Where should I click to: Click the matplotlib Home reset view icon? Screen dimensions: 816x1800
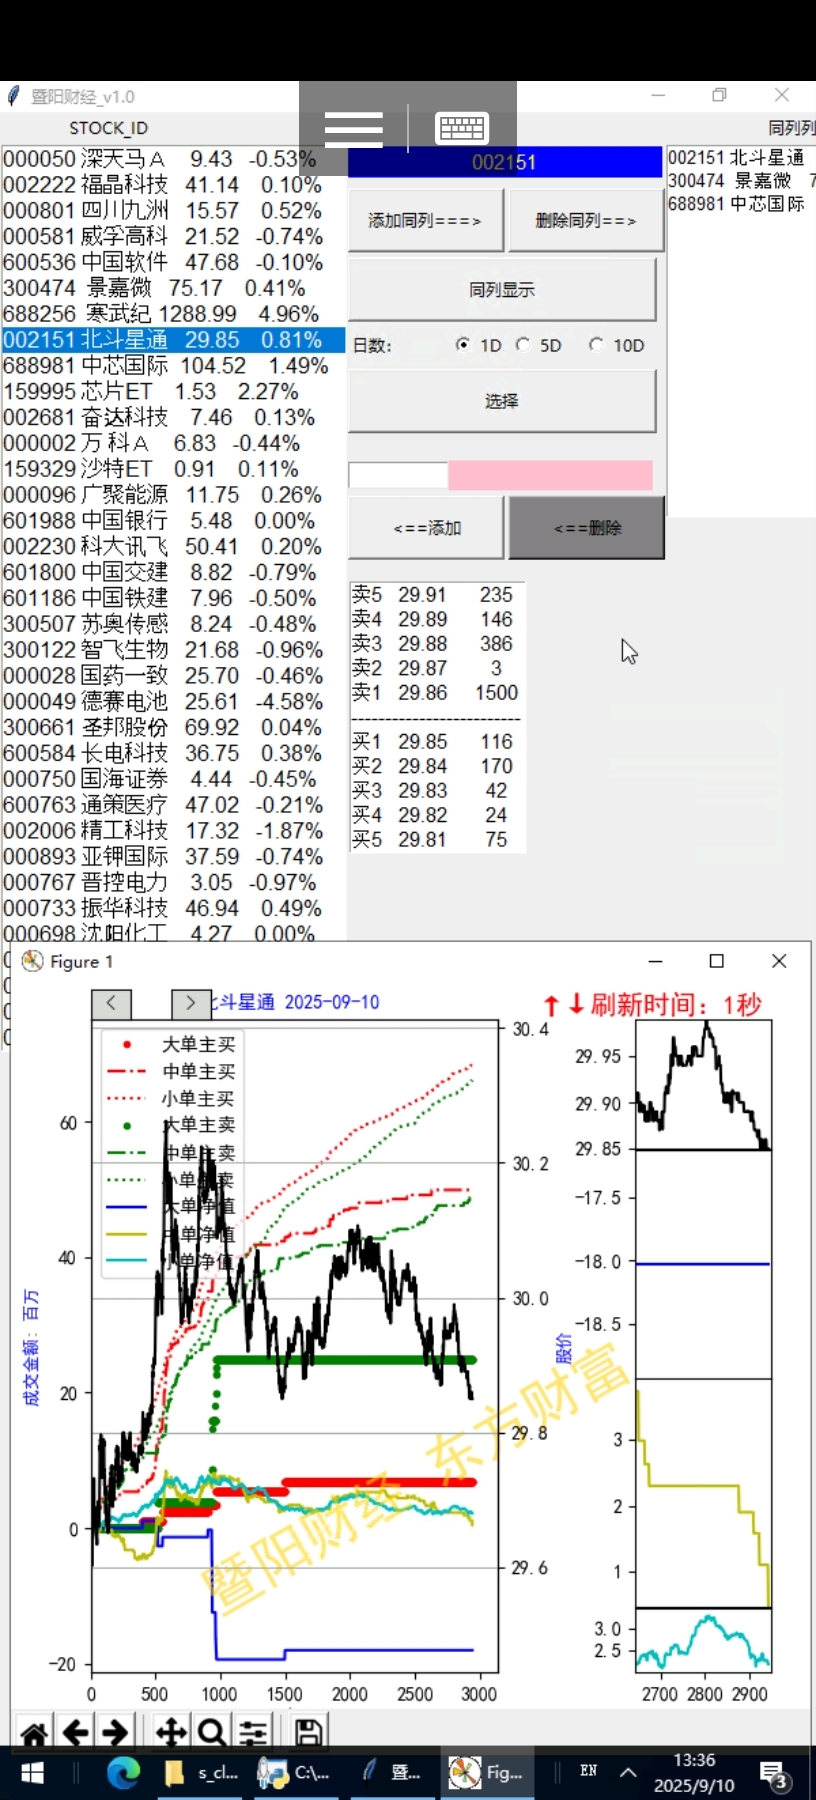point(34,1733)
